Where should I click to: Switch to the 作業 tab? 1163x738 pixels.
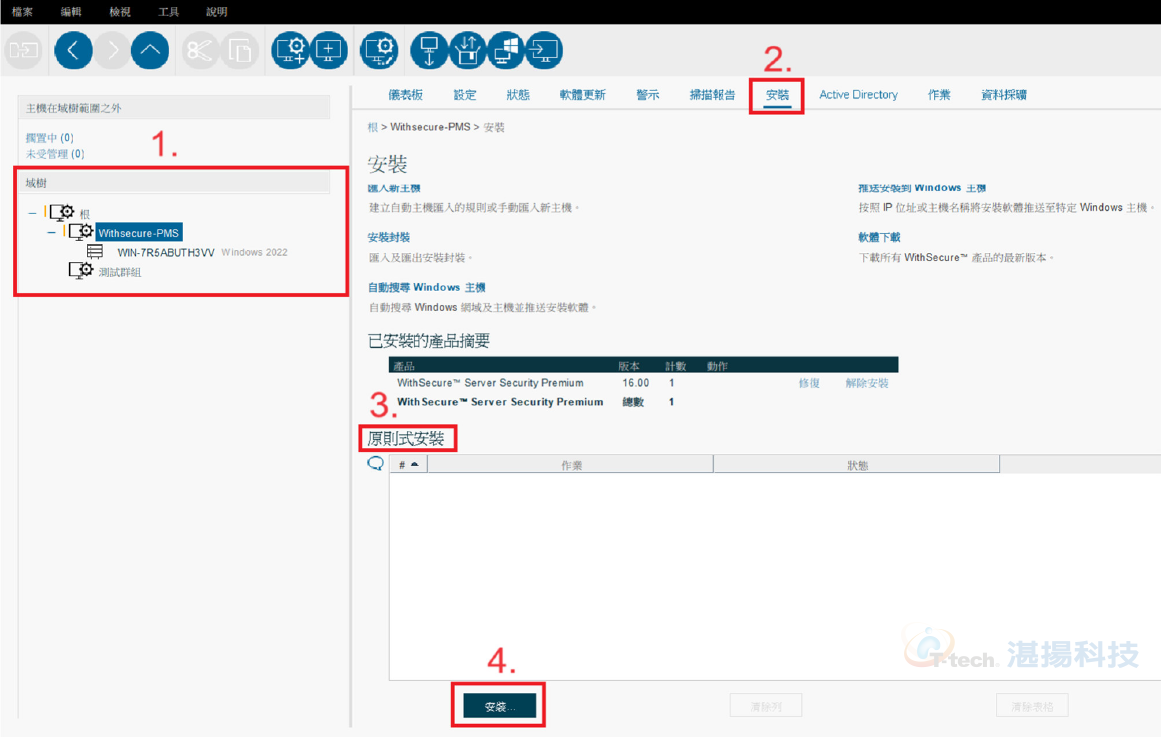939,94
